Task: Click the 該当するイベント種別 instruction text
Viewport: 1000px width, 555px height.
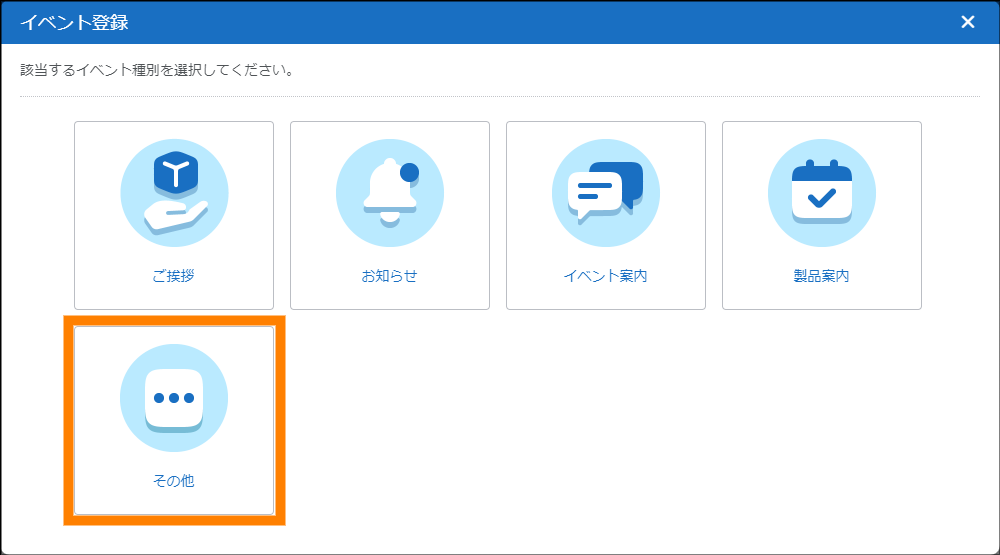Action: pos(156,71)
